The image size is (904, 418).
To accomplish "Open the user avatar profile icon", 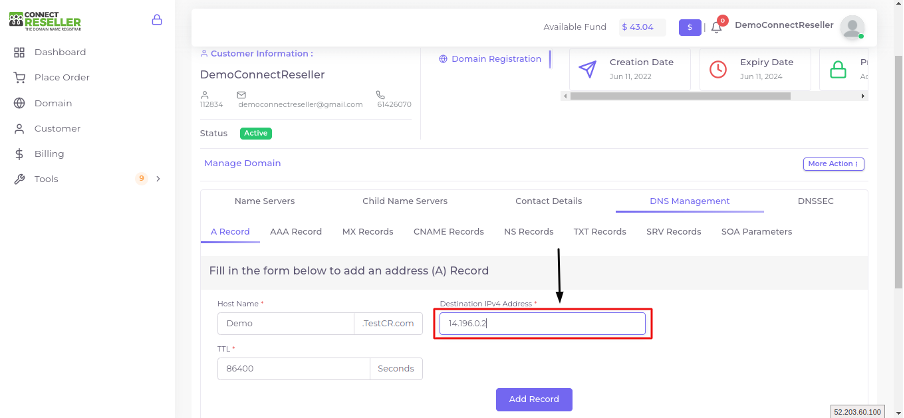I will (852, 27).
